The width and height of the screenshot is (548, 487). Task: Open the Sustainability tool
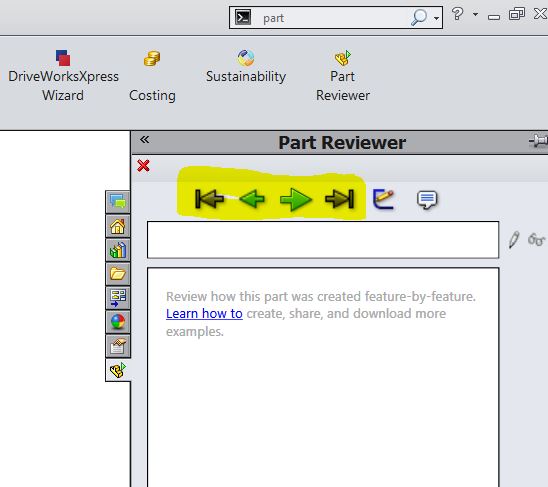pyautogui.click(x=246, y=67)
